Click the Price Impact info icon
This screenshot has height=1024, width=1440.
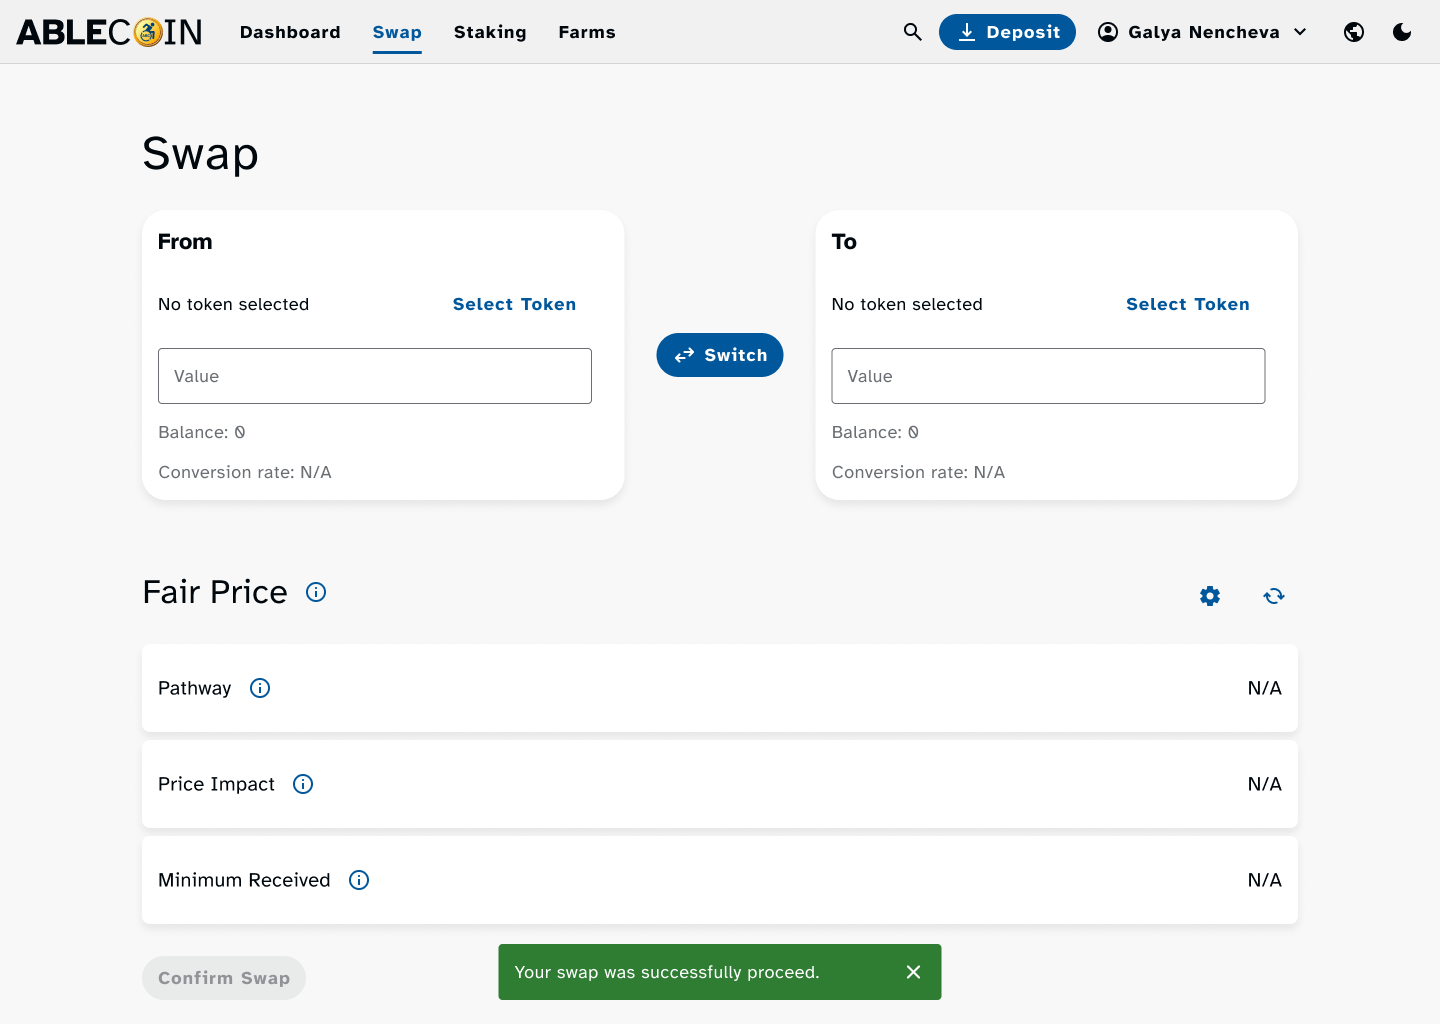point(303,784)
